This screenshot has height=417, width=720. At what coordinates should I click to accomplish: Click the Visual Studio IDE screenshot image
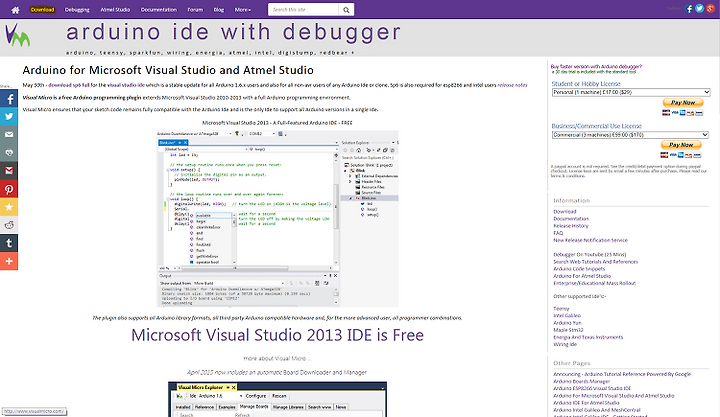pos(277,218)
